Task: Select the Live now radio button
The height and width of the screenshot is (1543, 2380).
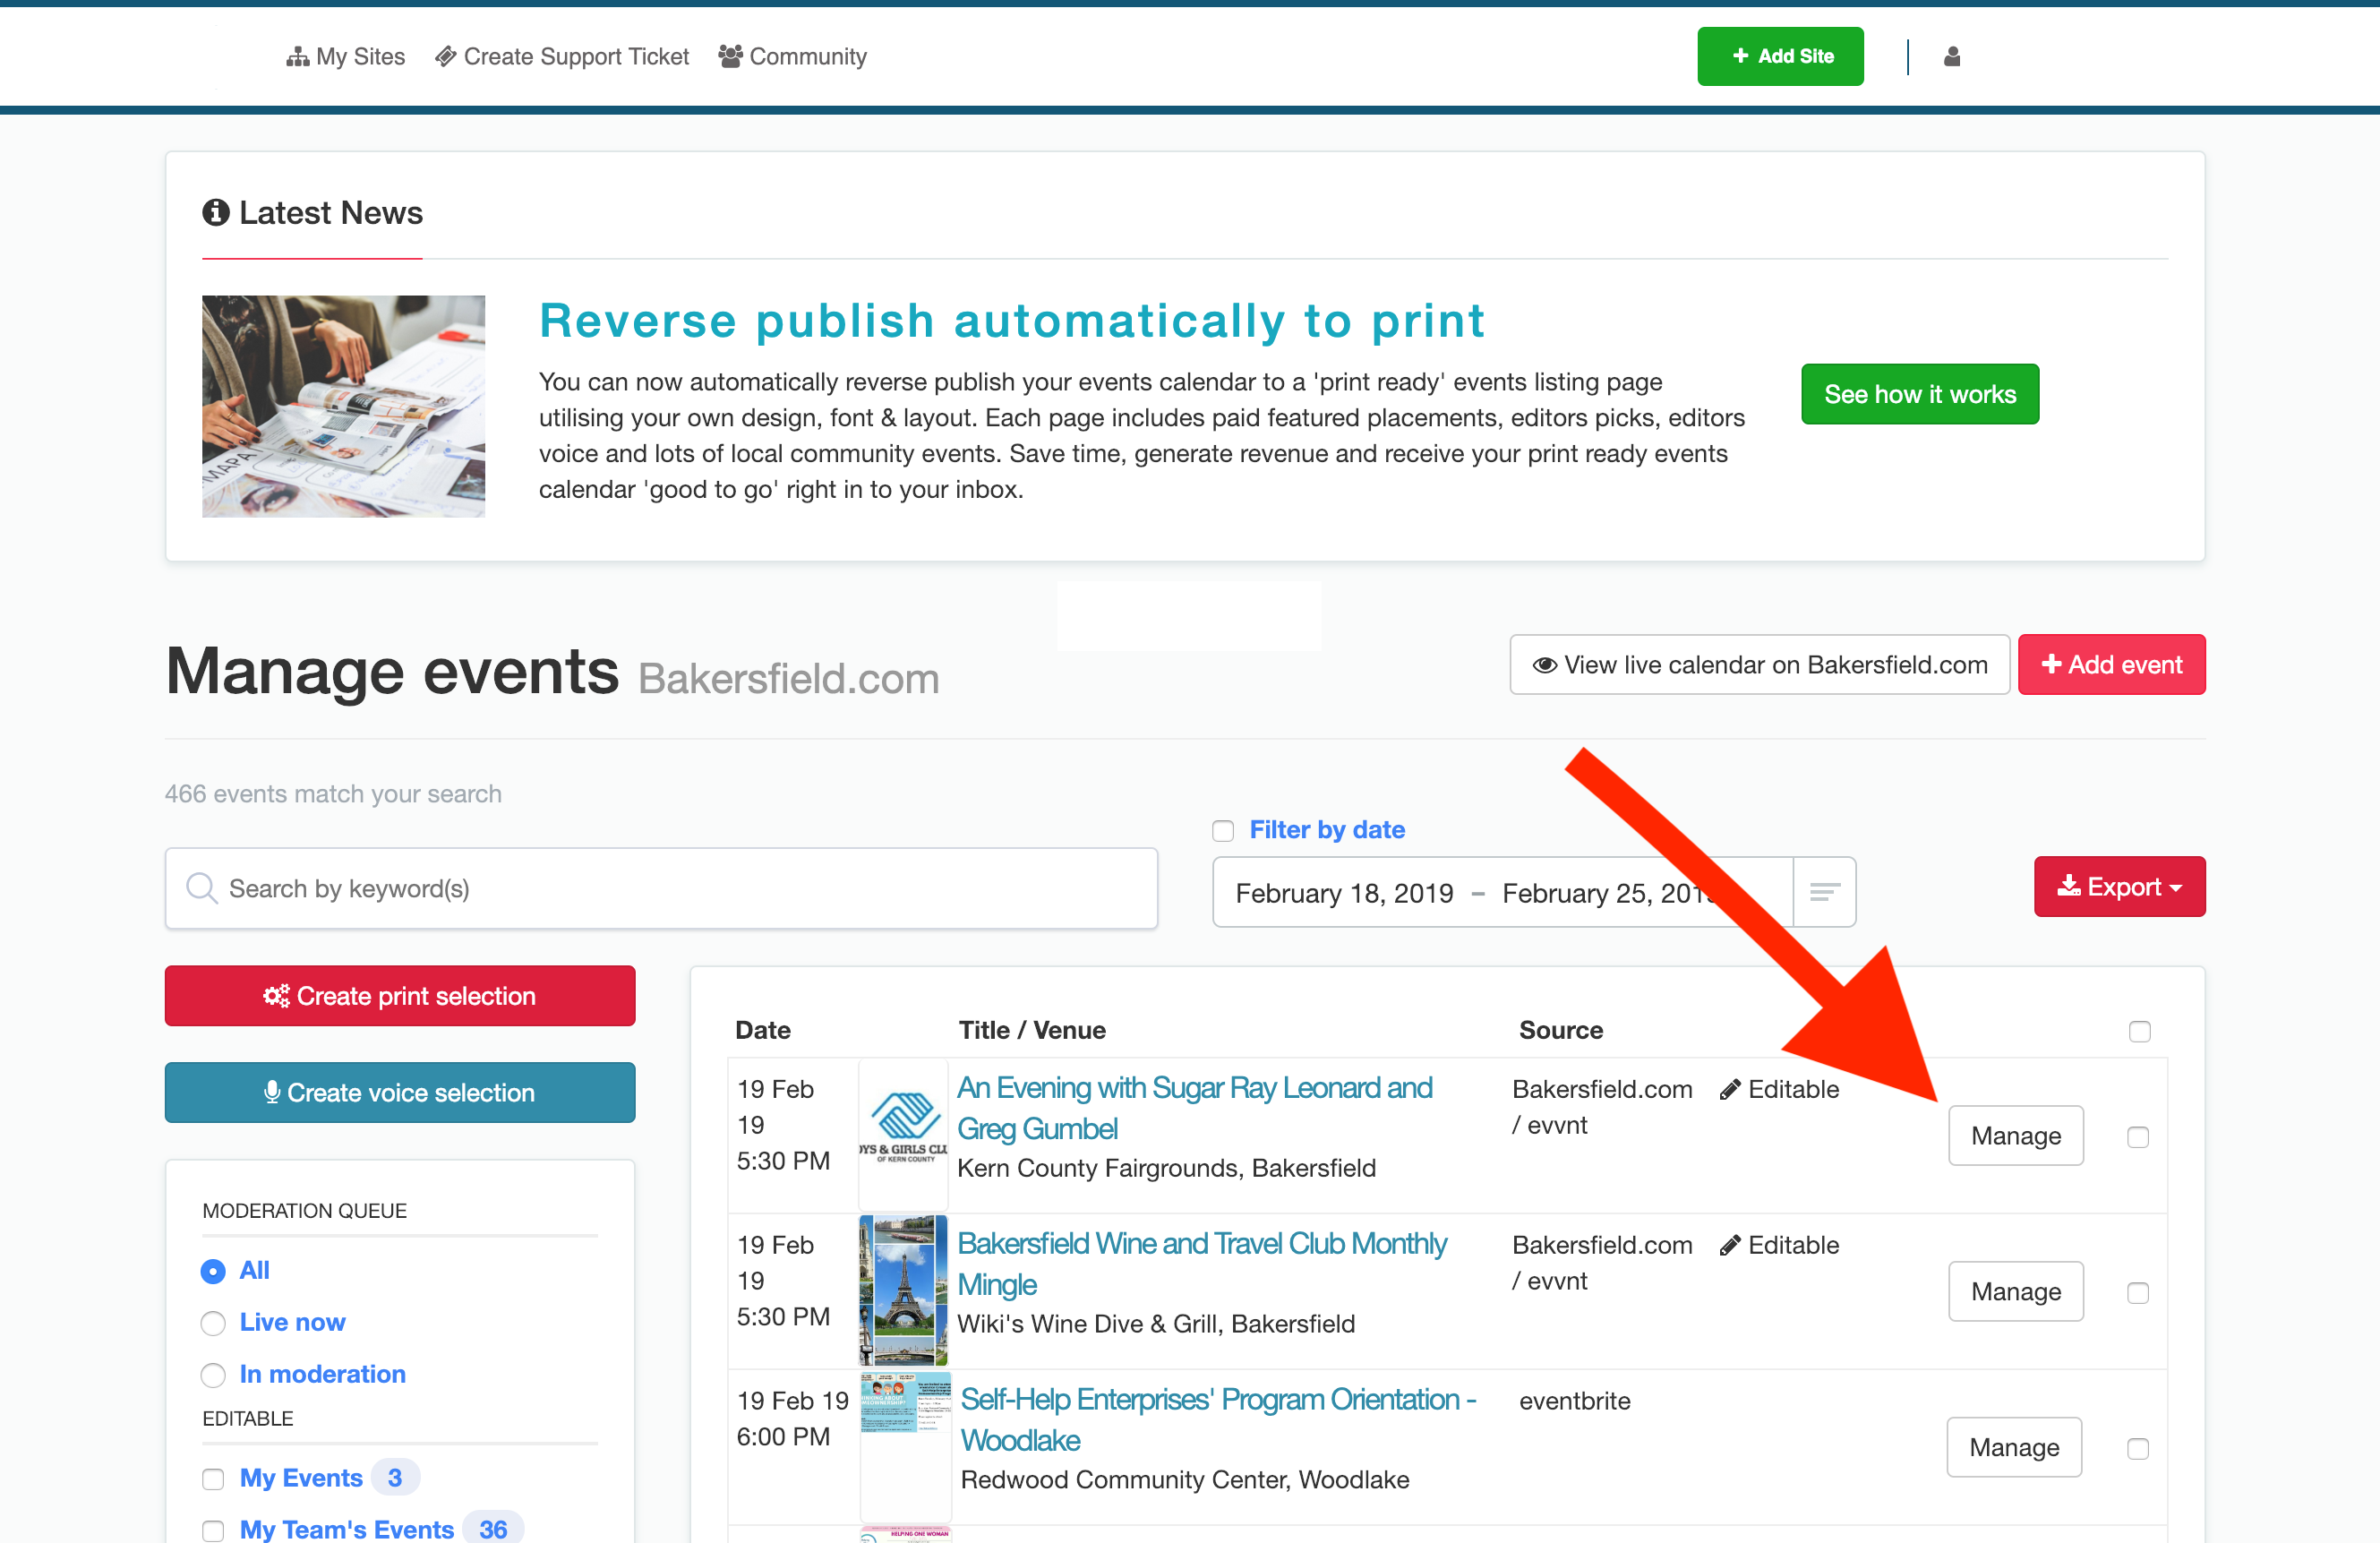Action: pyautogui.click(x=213, y=1323)
